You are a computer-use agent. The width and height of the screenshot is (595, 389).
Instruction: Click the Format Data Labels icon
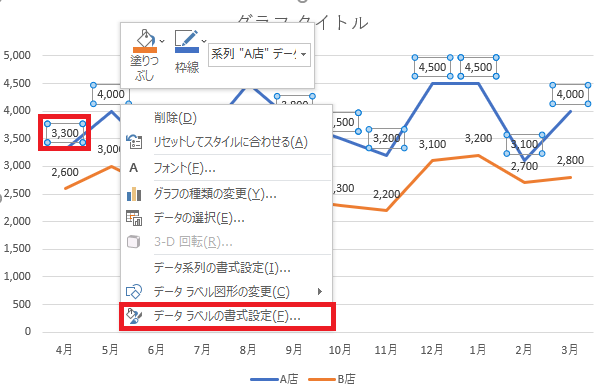[134, 316]
